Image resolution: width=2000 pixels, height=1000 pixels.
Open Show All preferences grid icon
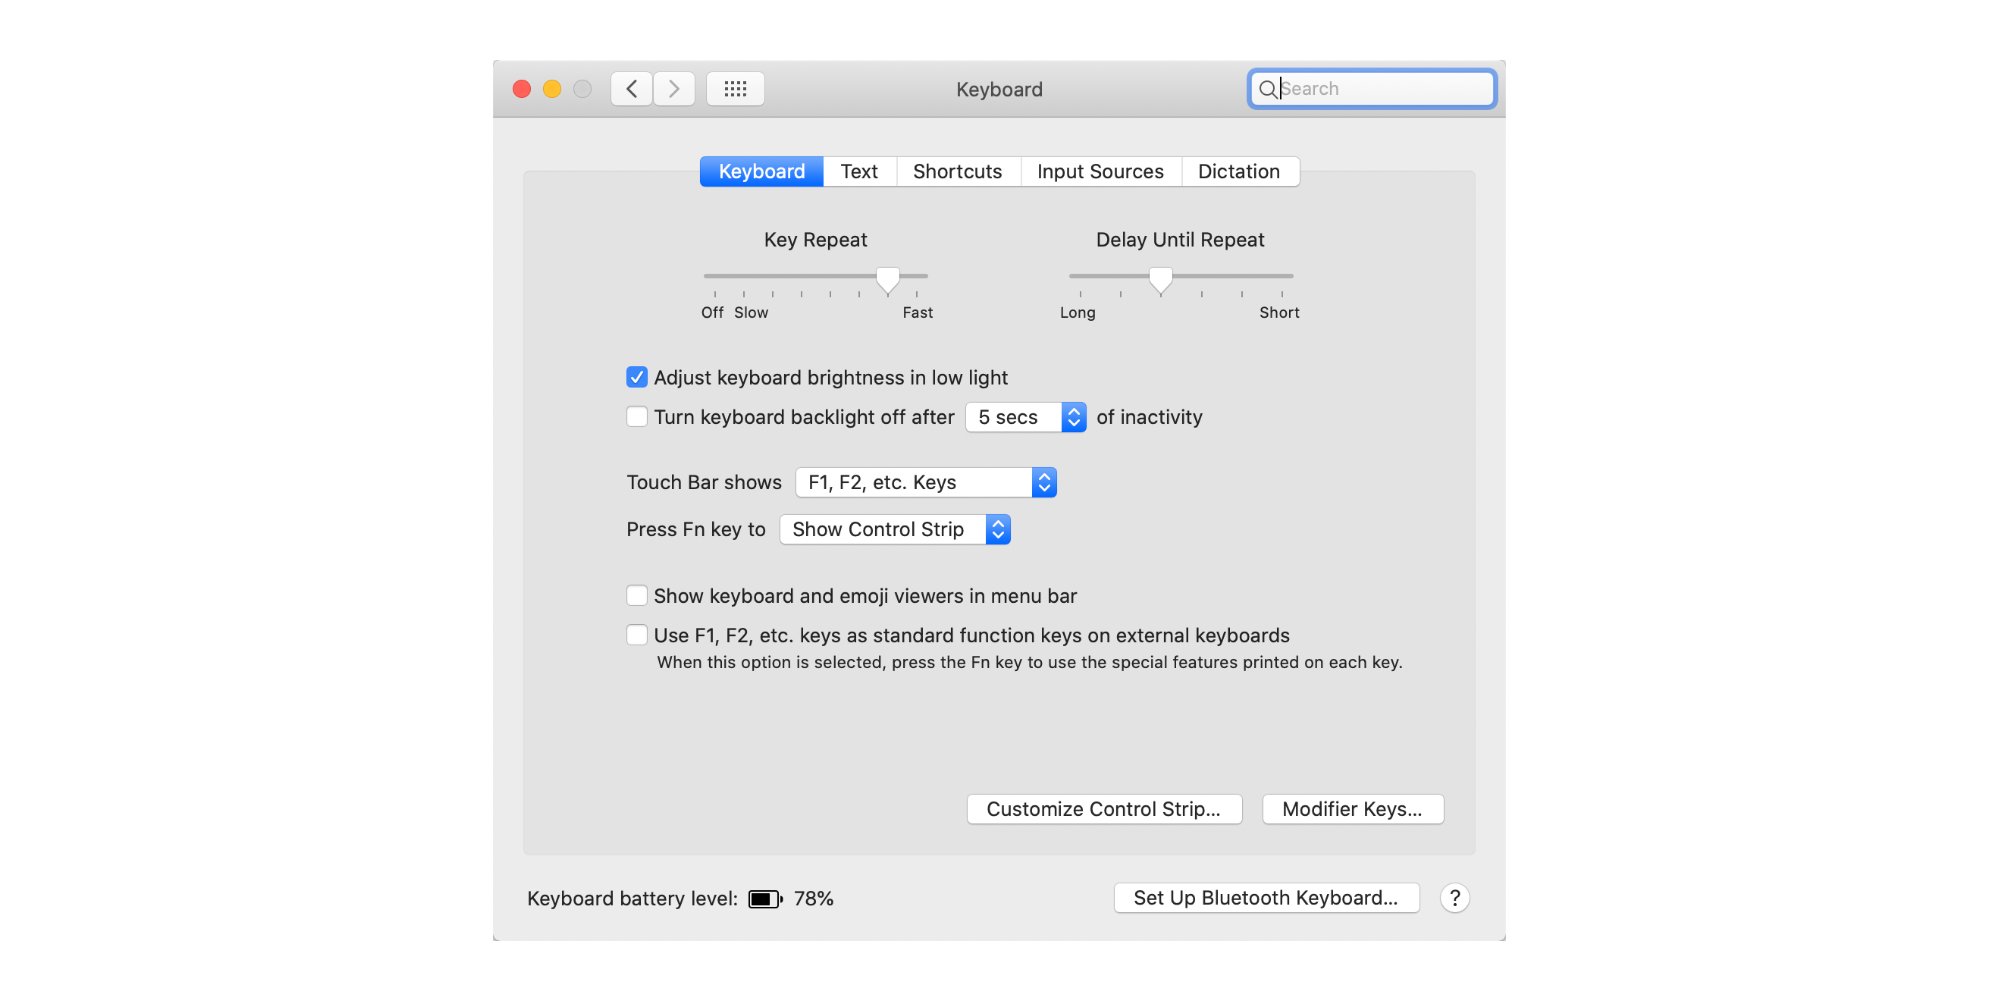(735, 88)
